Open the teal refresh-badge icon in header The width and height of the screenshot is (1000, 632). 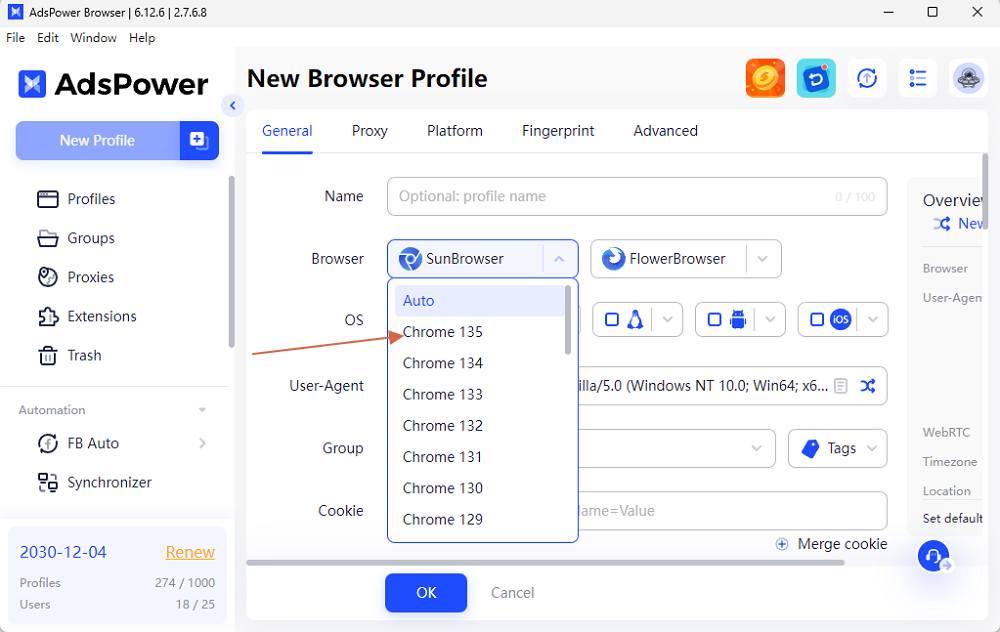816,78
